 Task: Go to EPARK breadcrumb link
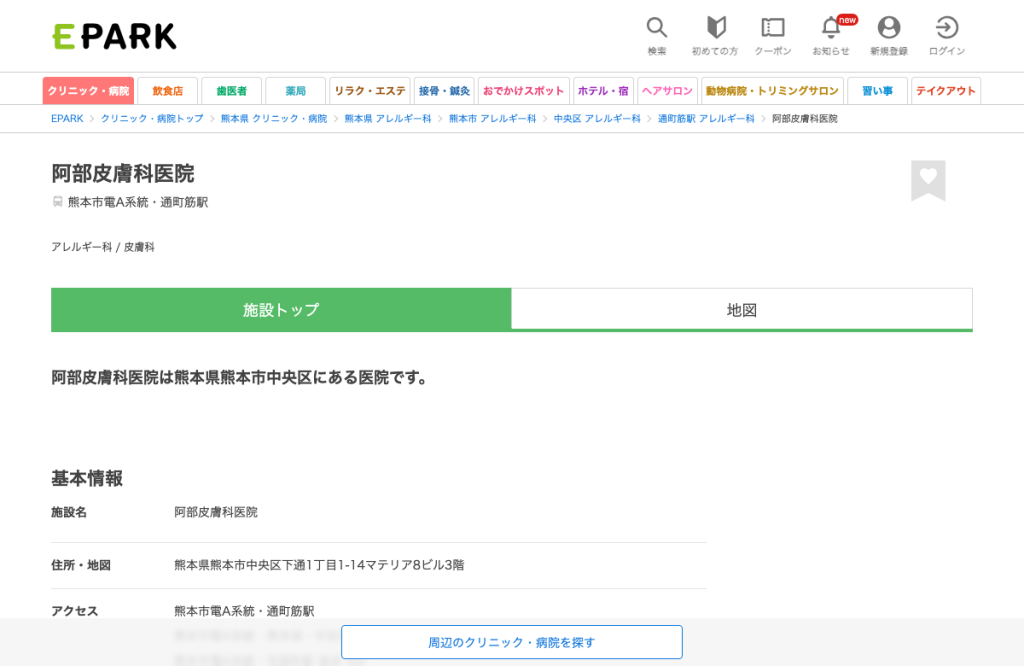[67, 118]
